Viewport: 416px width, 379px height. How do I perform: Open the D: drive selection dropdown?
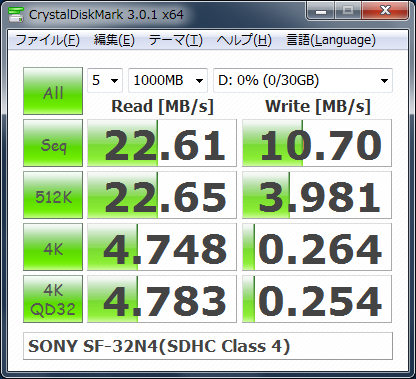coord(303,80)
